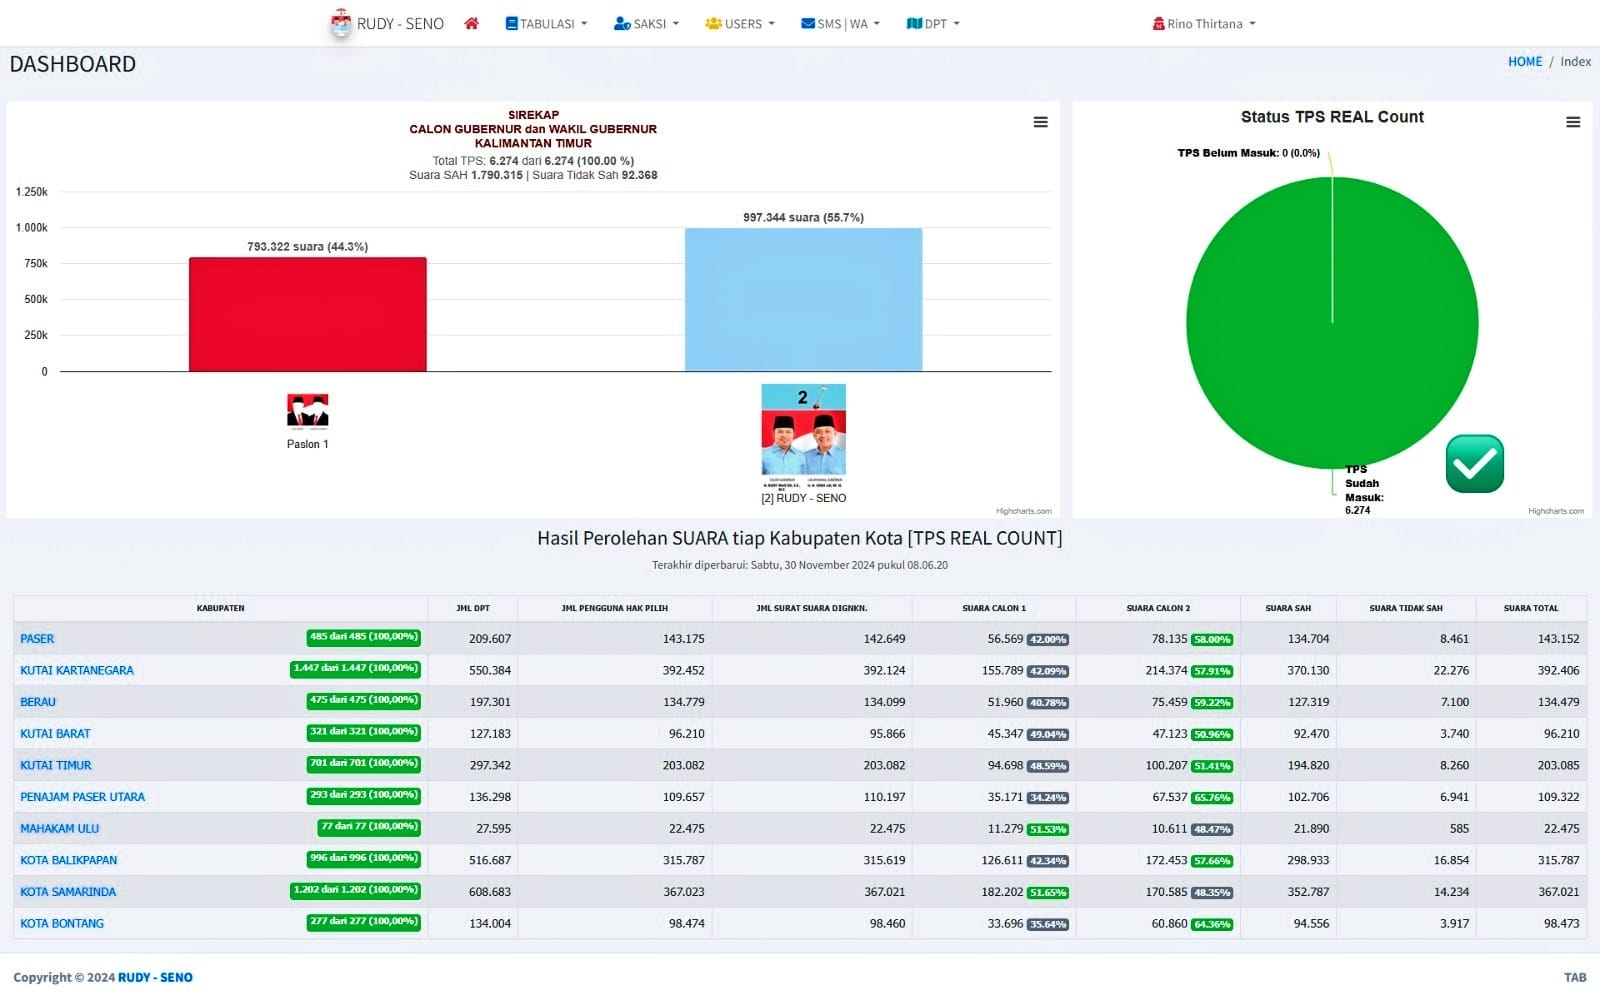Click the RUDY - SENO logo icon

[x=341, y=23]
